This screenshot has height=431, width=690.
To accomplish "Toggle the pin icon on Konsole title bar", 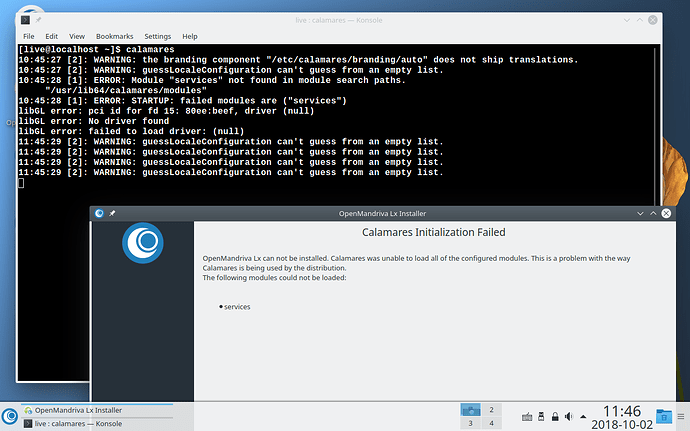I will (38, 20).
